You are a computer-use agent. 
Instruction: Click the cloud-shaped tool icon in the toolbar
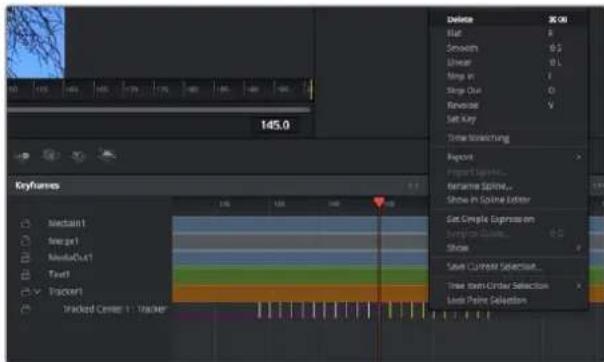(x=107, y=155)
